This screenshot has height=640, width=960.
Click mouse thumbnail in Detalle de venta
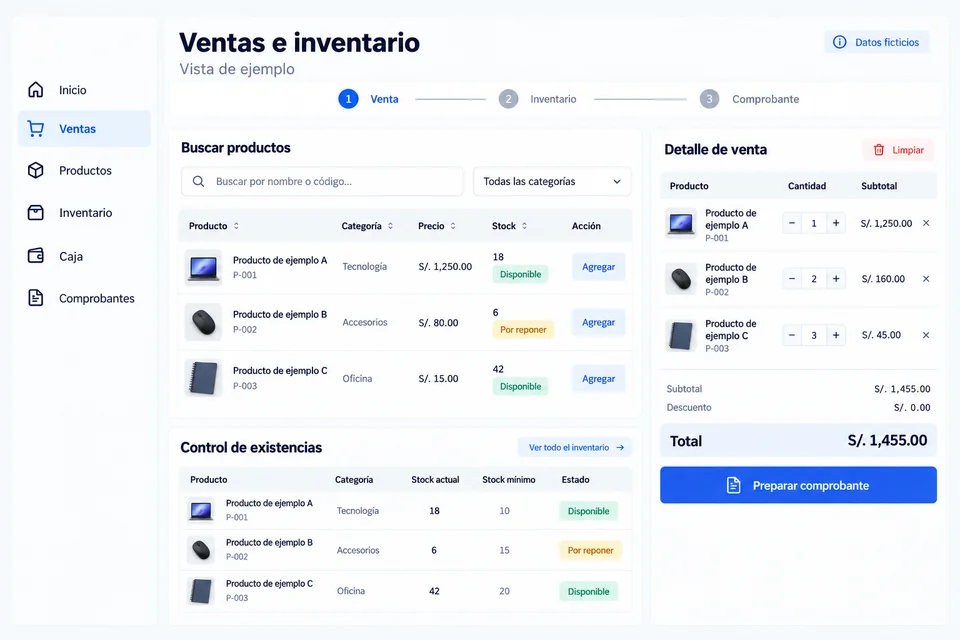[x=681, y=279]
